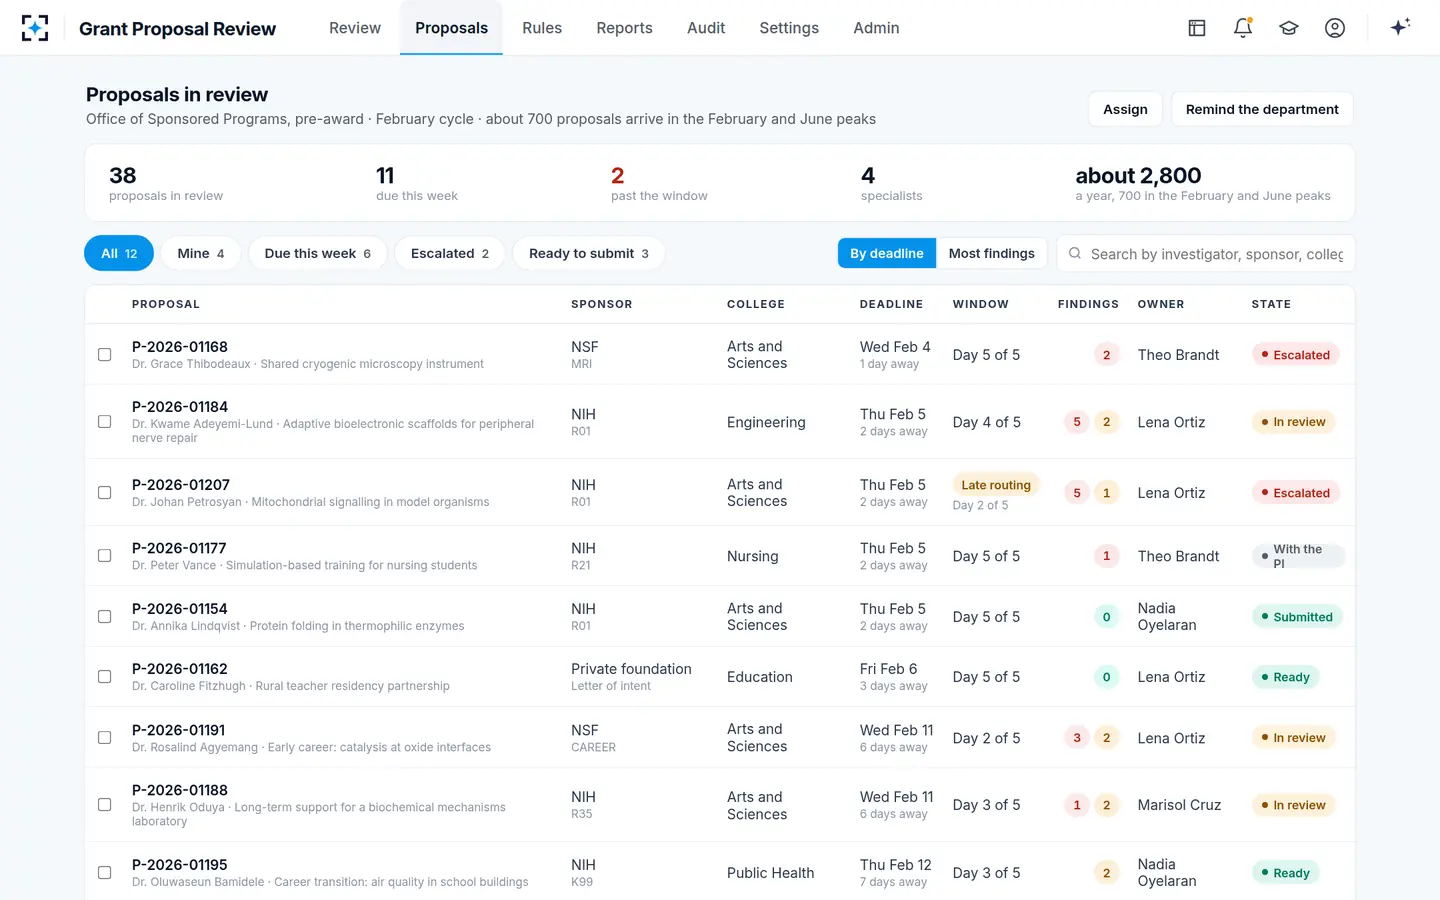
Task: Sort proposals By deadline
Action: (x=887, y=254)
